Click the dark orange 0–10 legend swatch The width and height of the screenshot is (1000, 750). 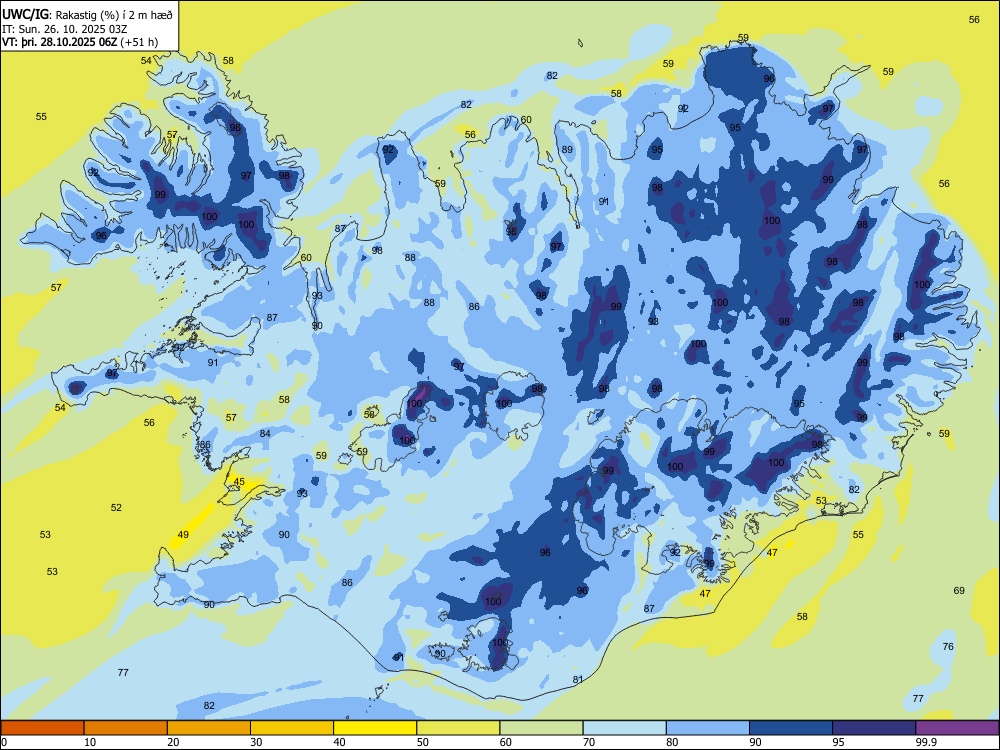(x=42, y=728)
